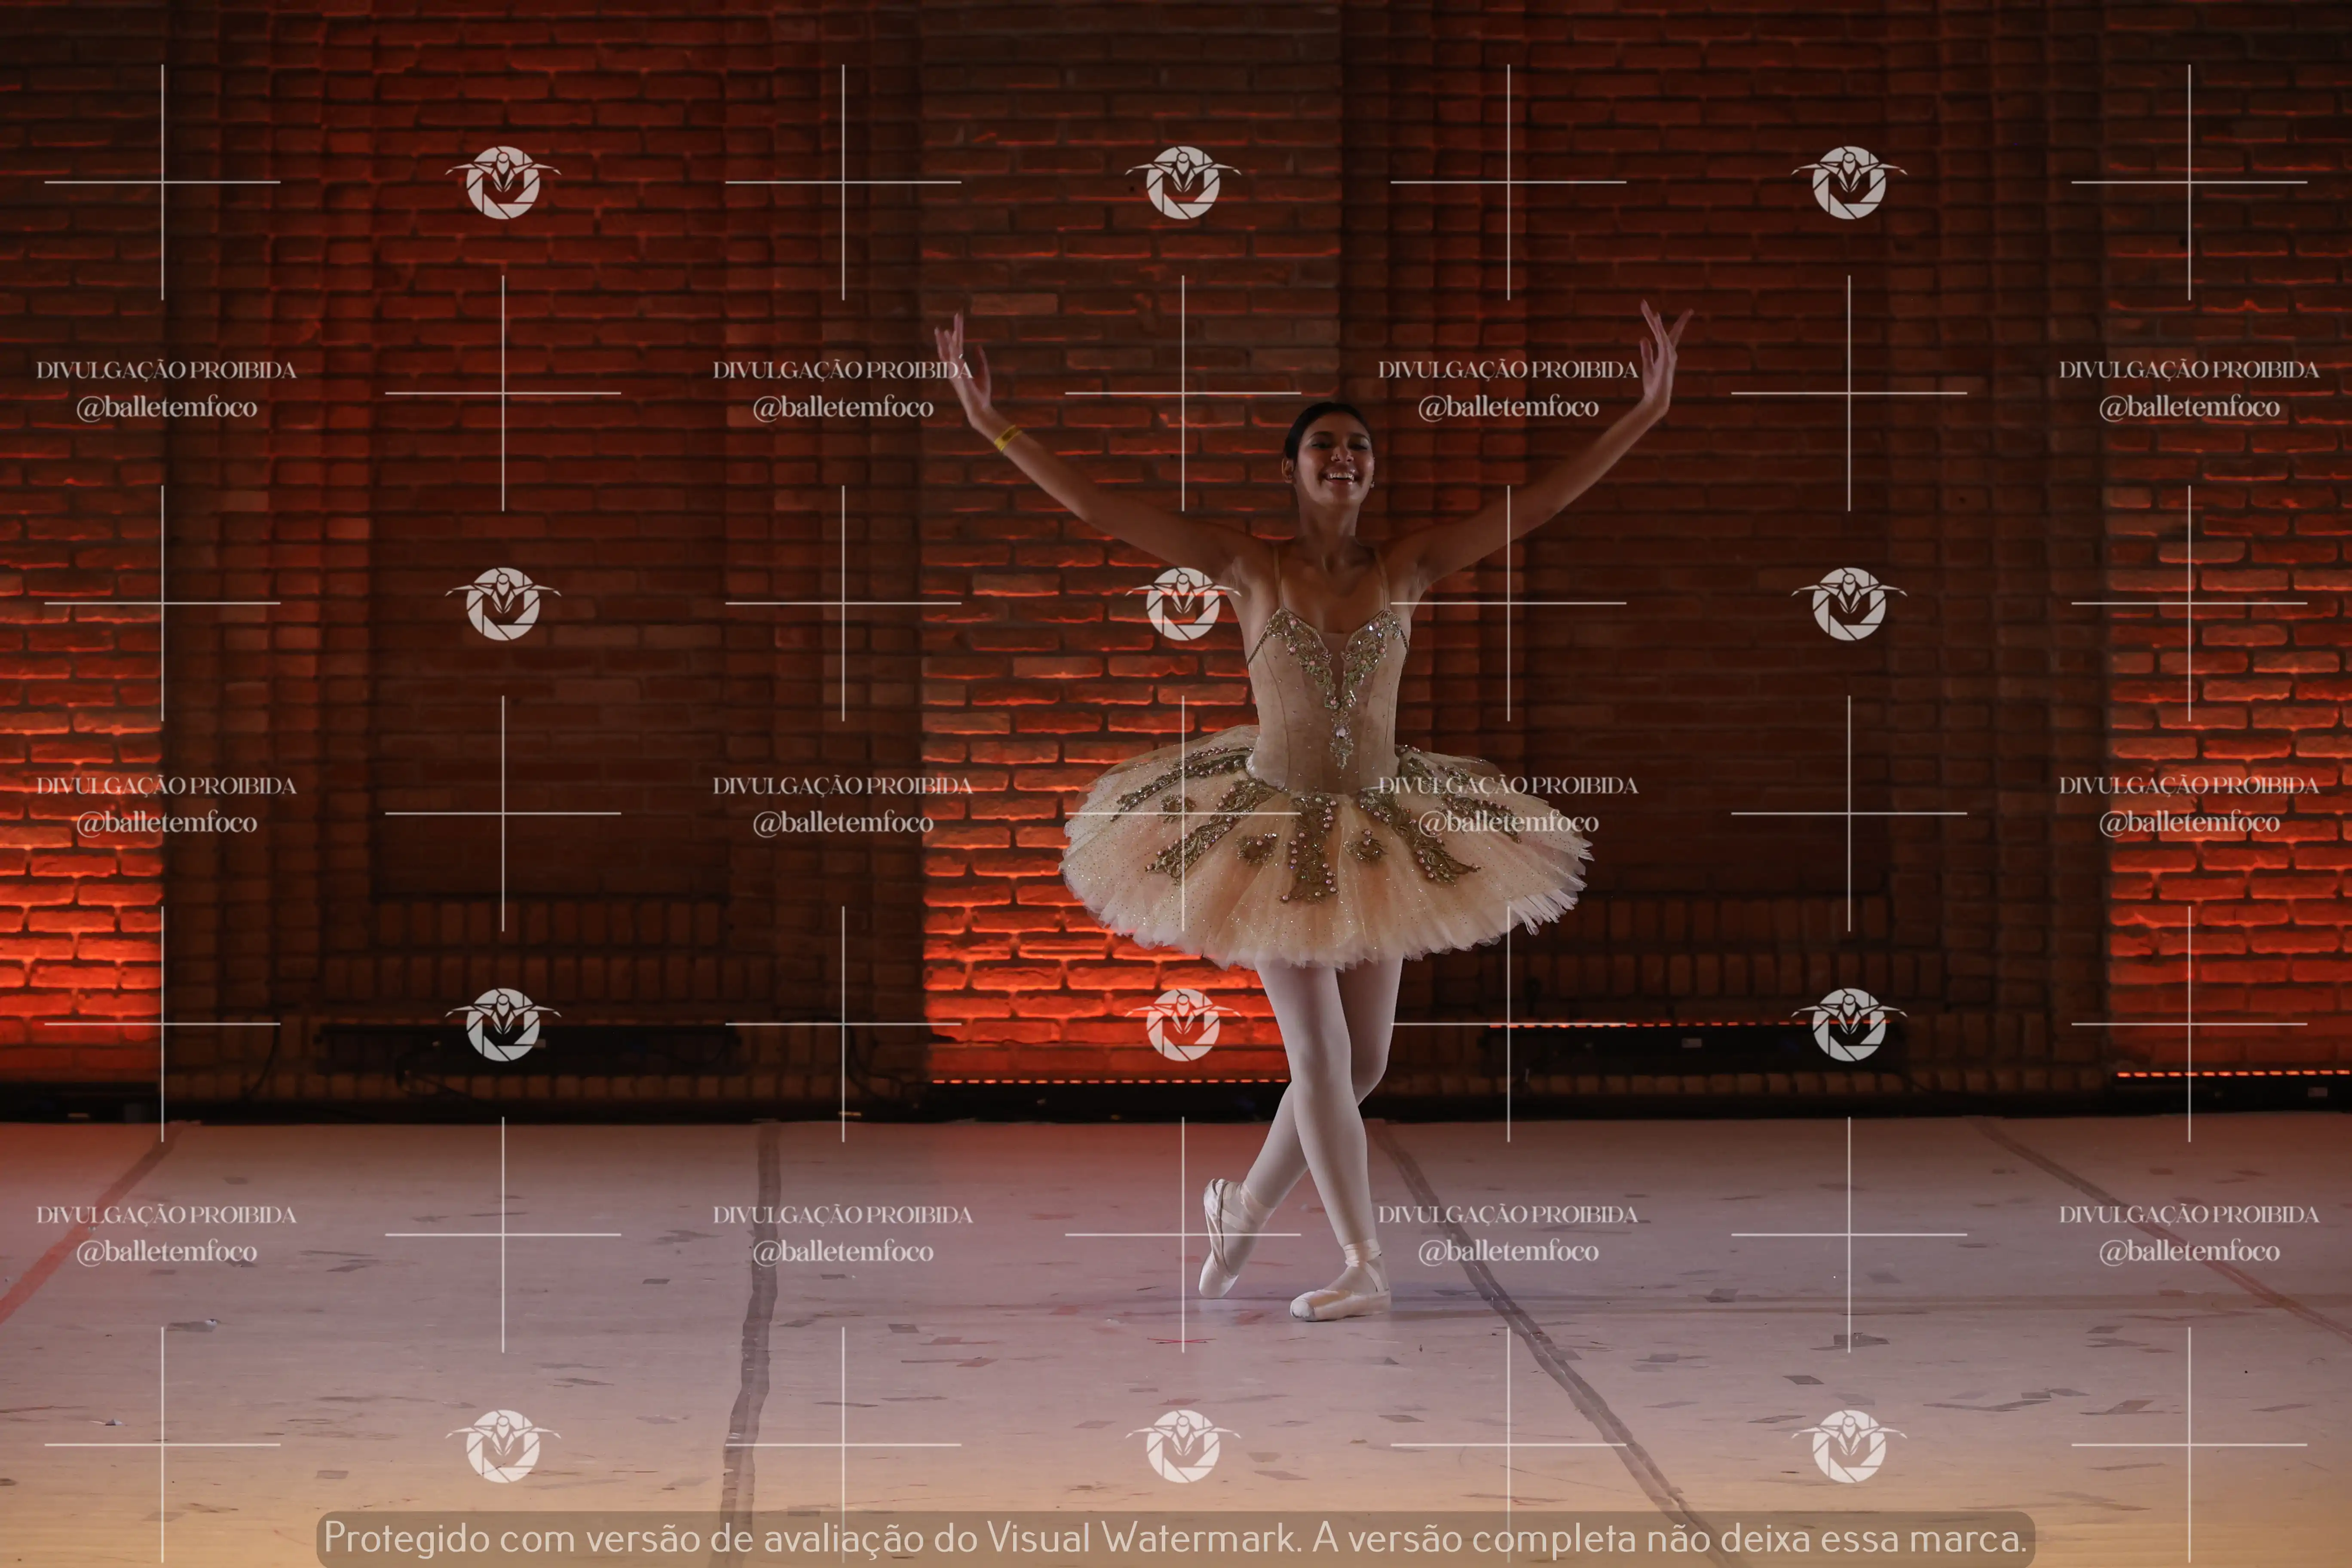Click the crosshair center over the dancer's lower legs
Viewport: 2352px width, 1568px height.
pos(1183,1234)
